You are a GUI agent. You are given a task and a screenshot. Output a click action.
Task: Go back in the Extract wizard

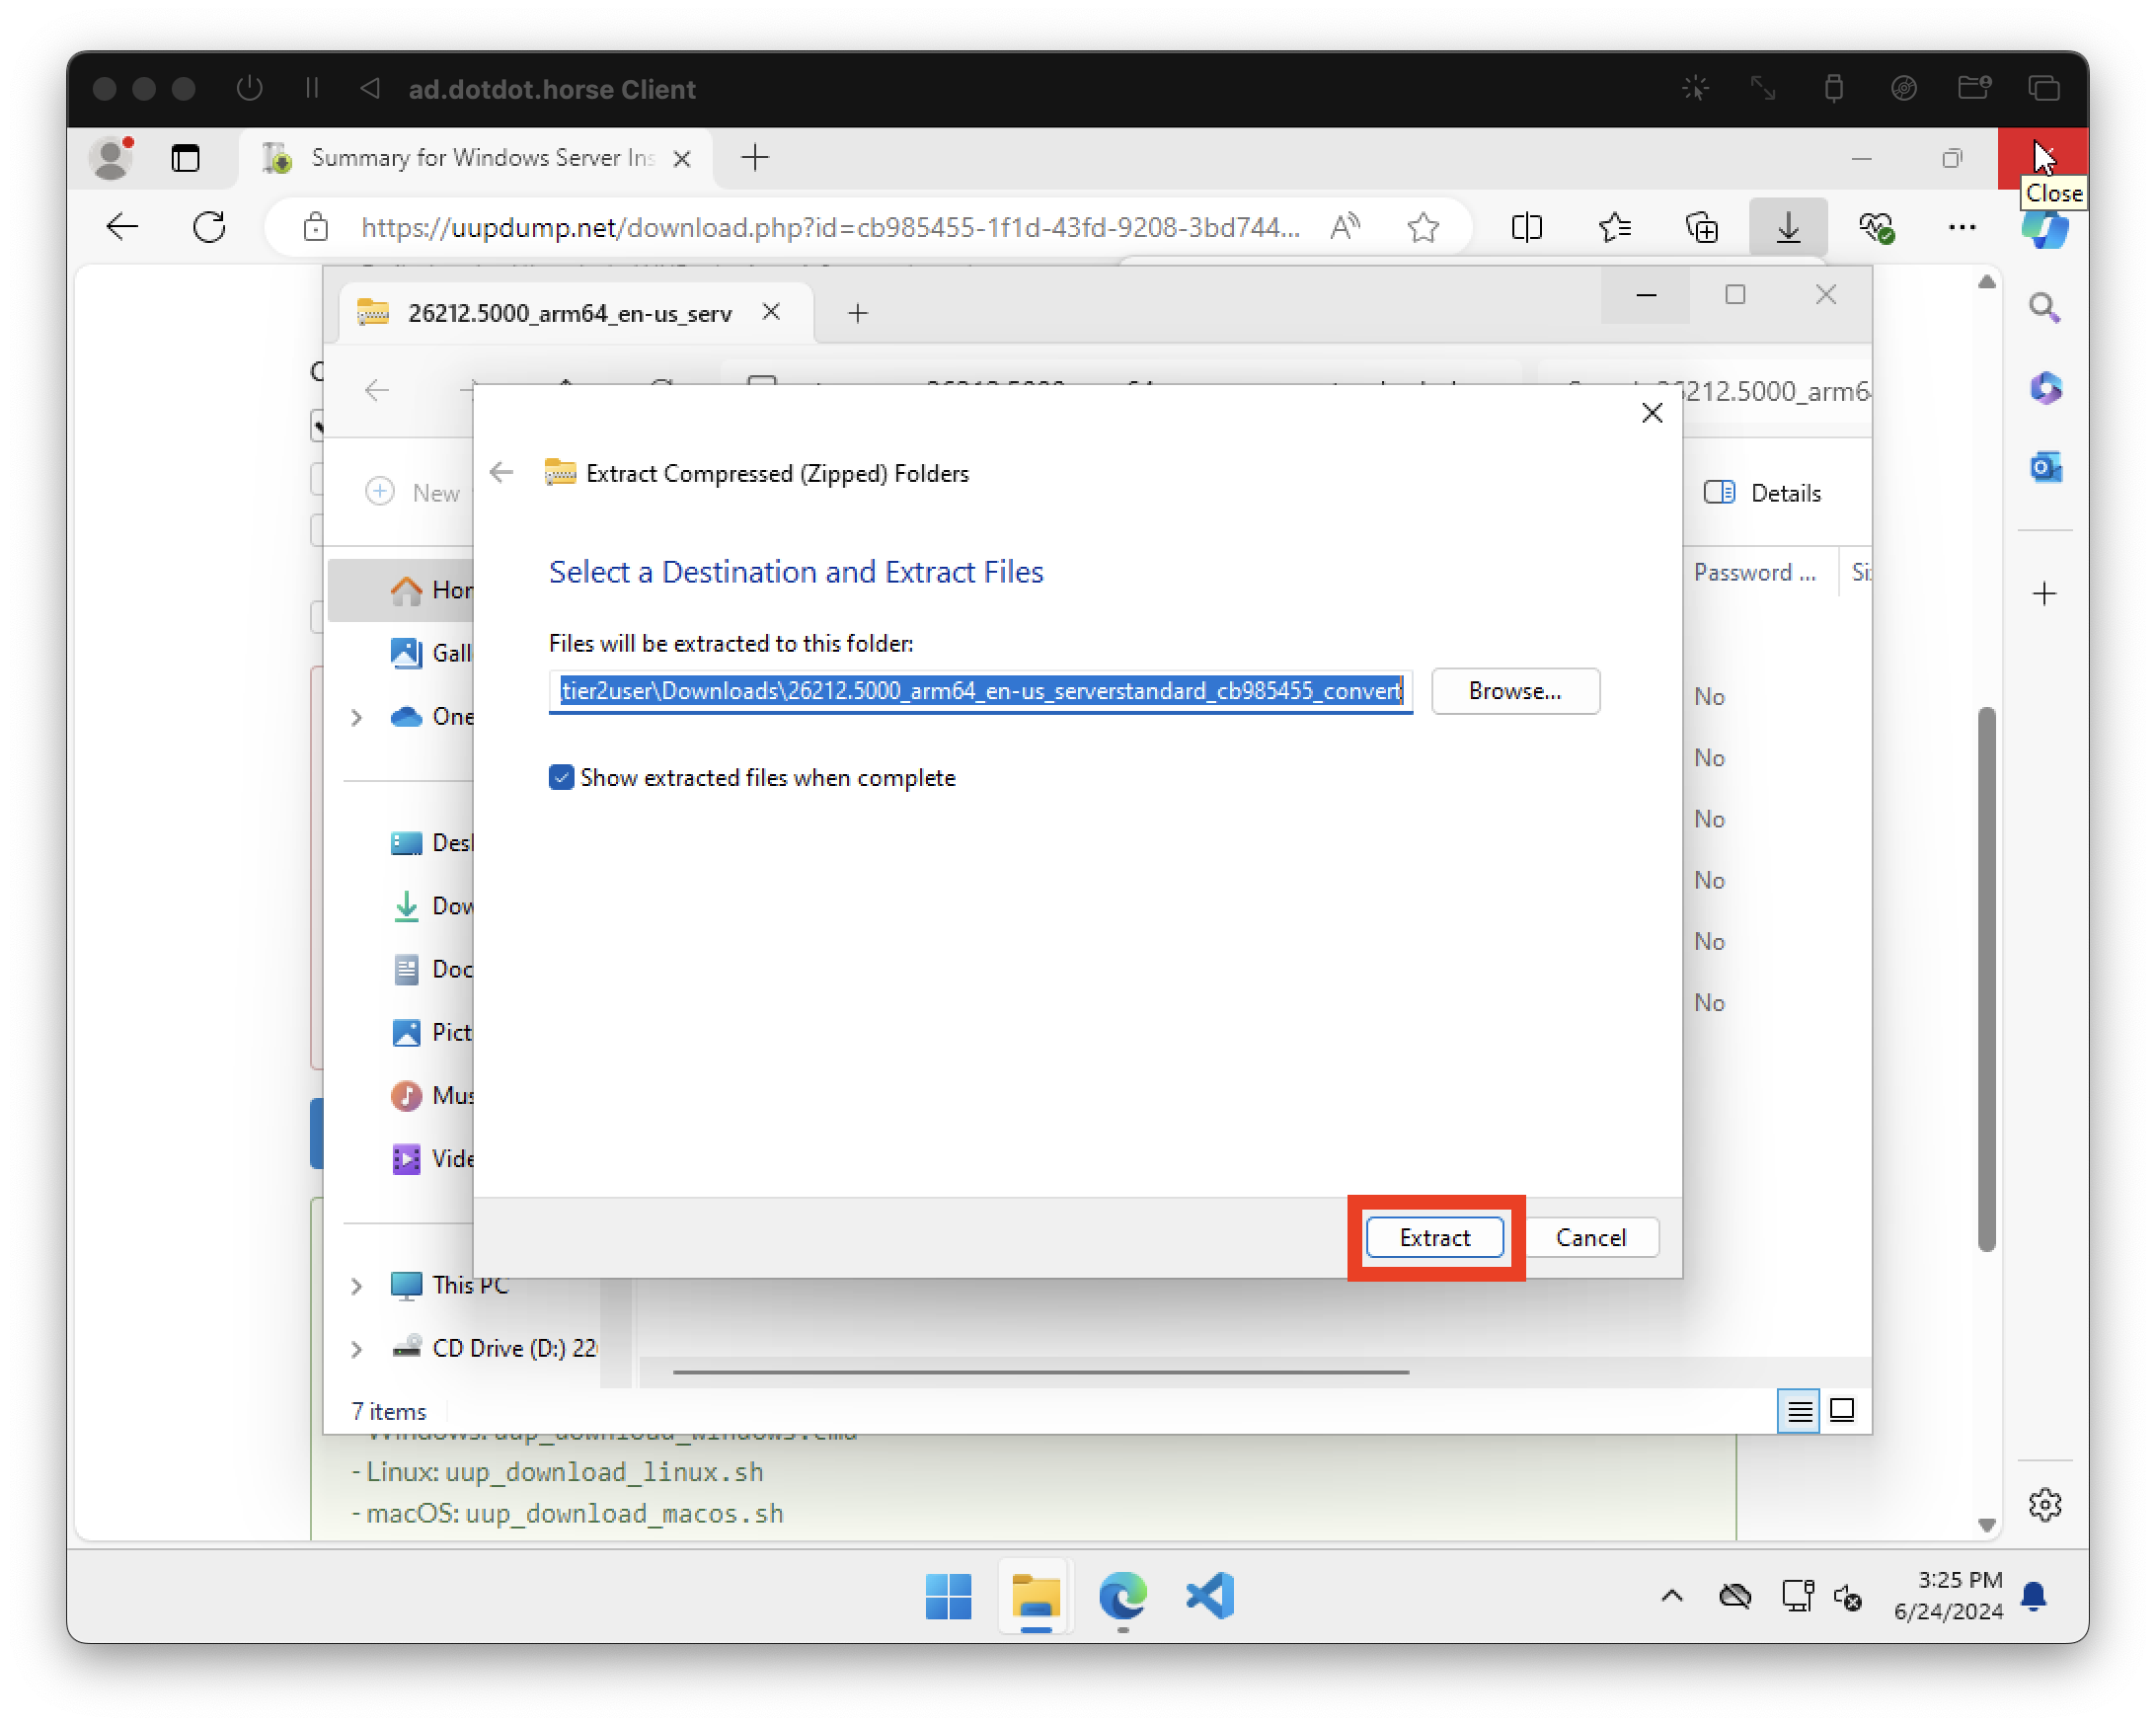[x=501, y=473]
